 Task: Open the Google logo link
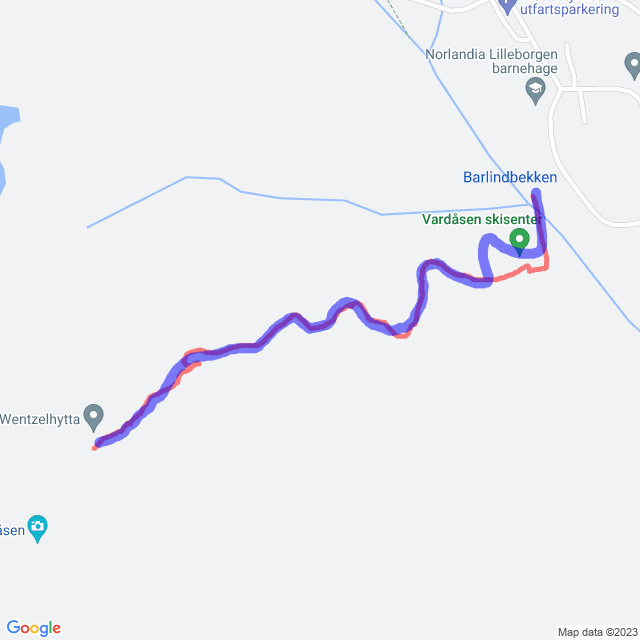[x=34, y=628]
